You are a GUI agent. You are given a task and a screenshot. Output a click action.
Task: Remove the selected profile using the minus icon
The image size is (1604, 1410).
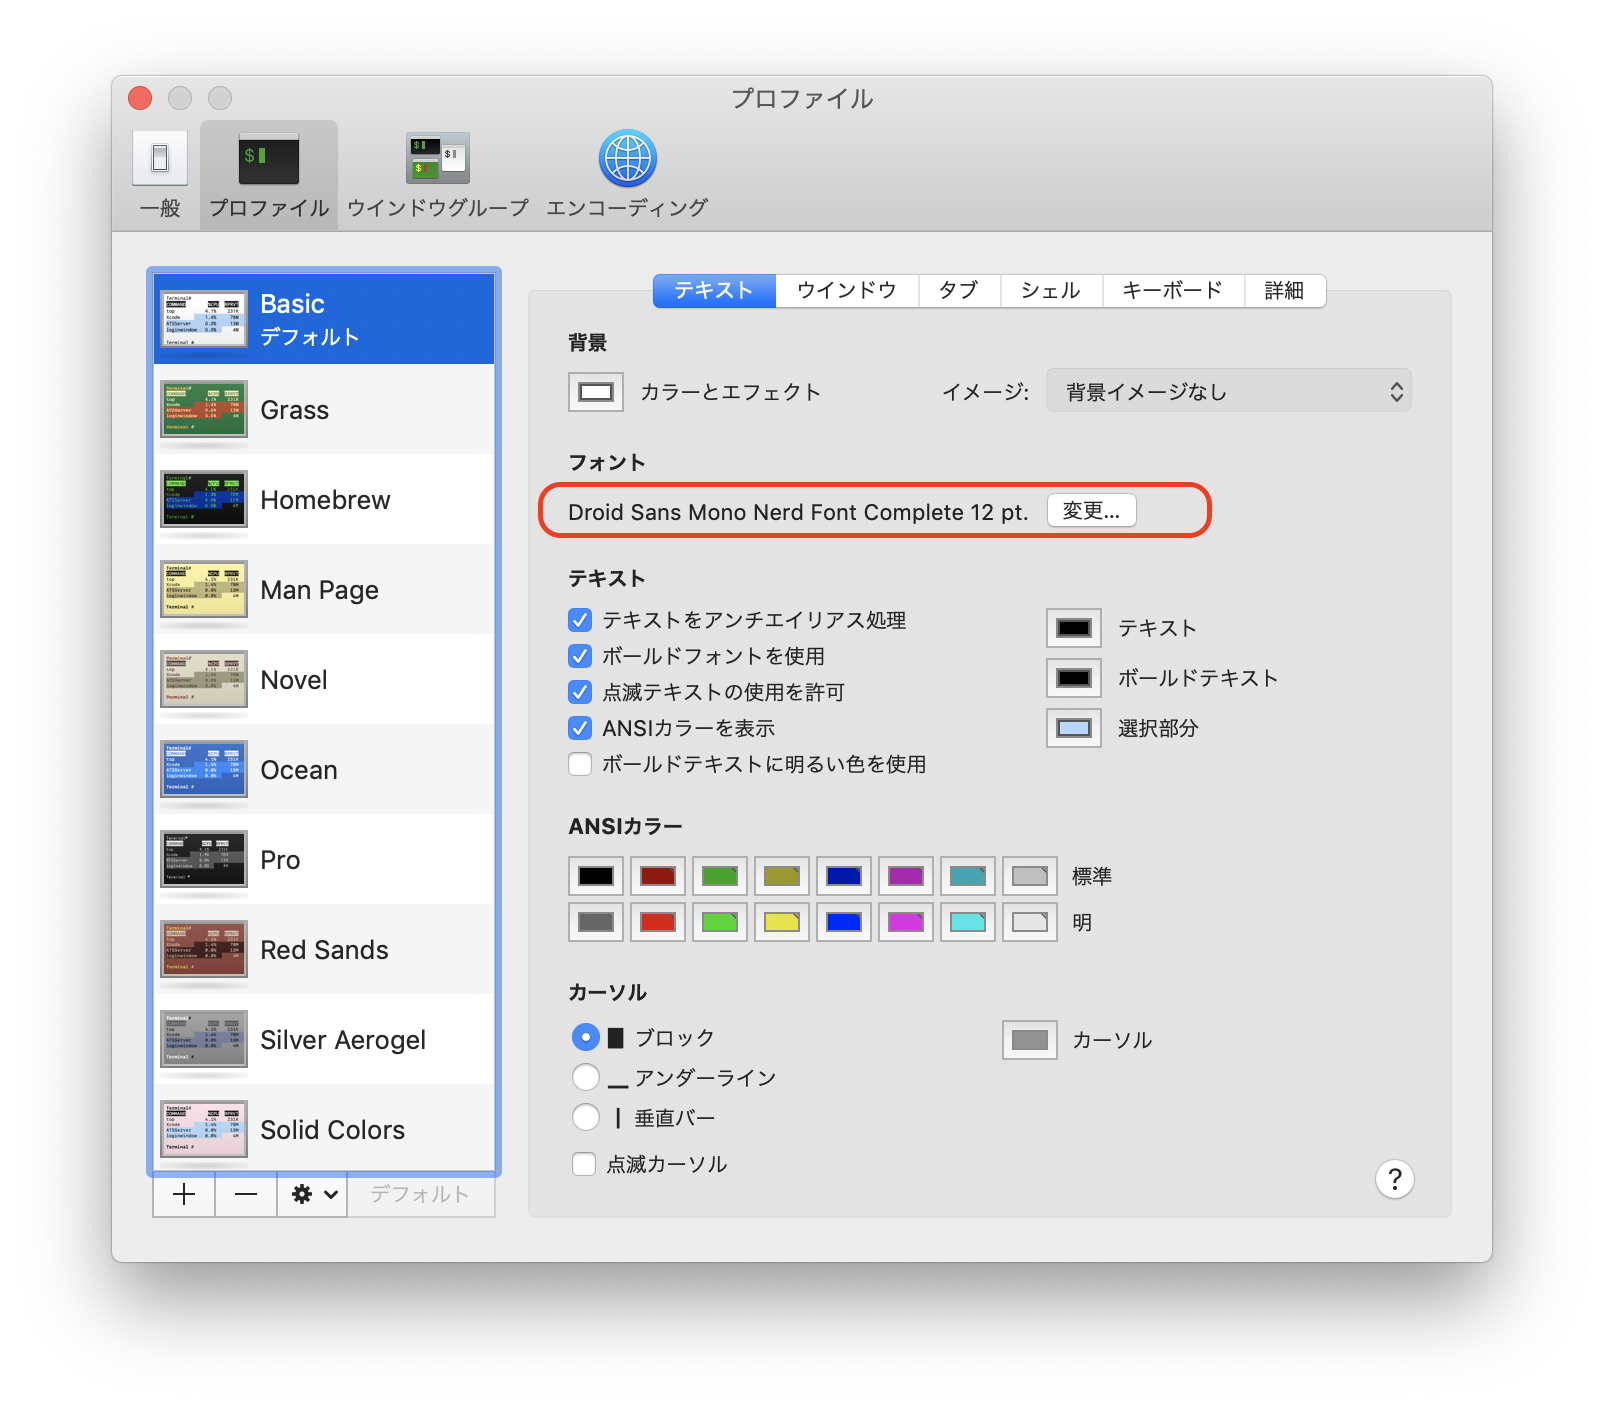tap(245, 1194)
